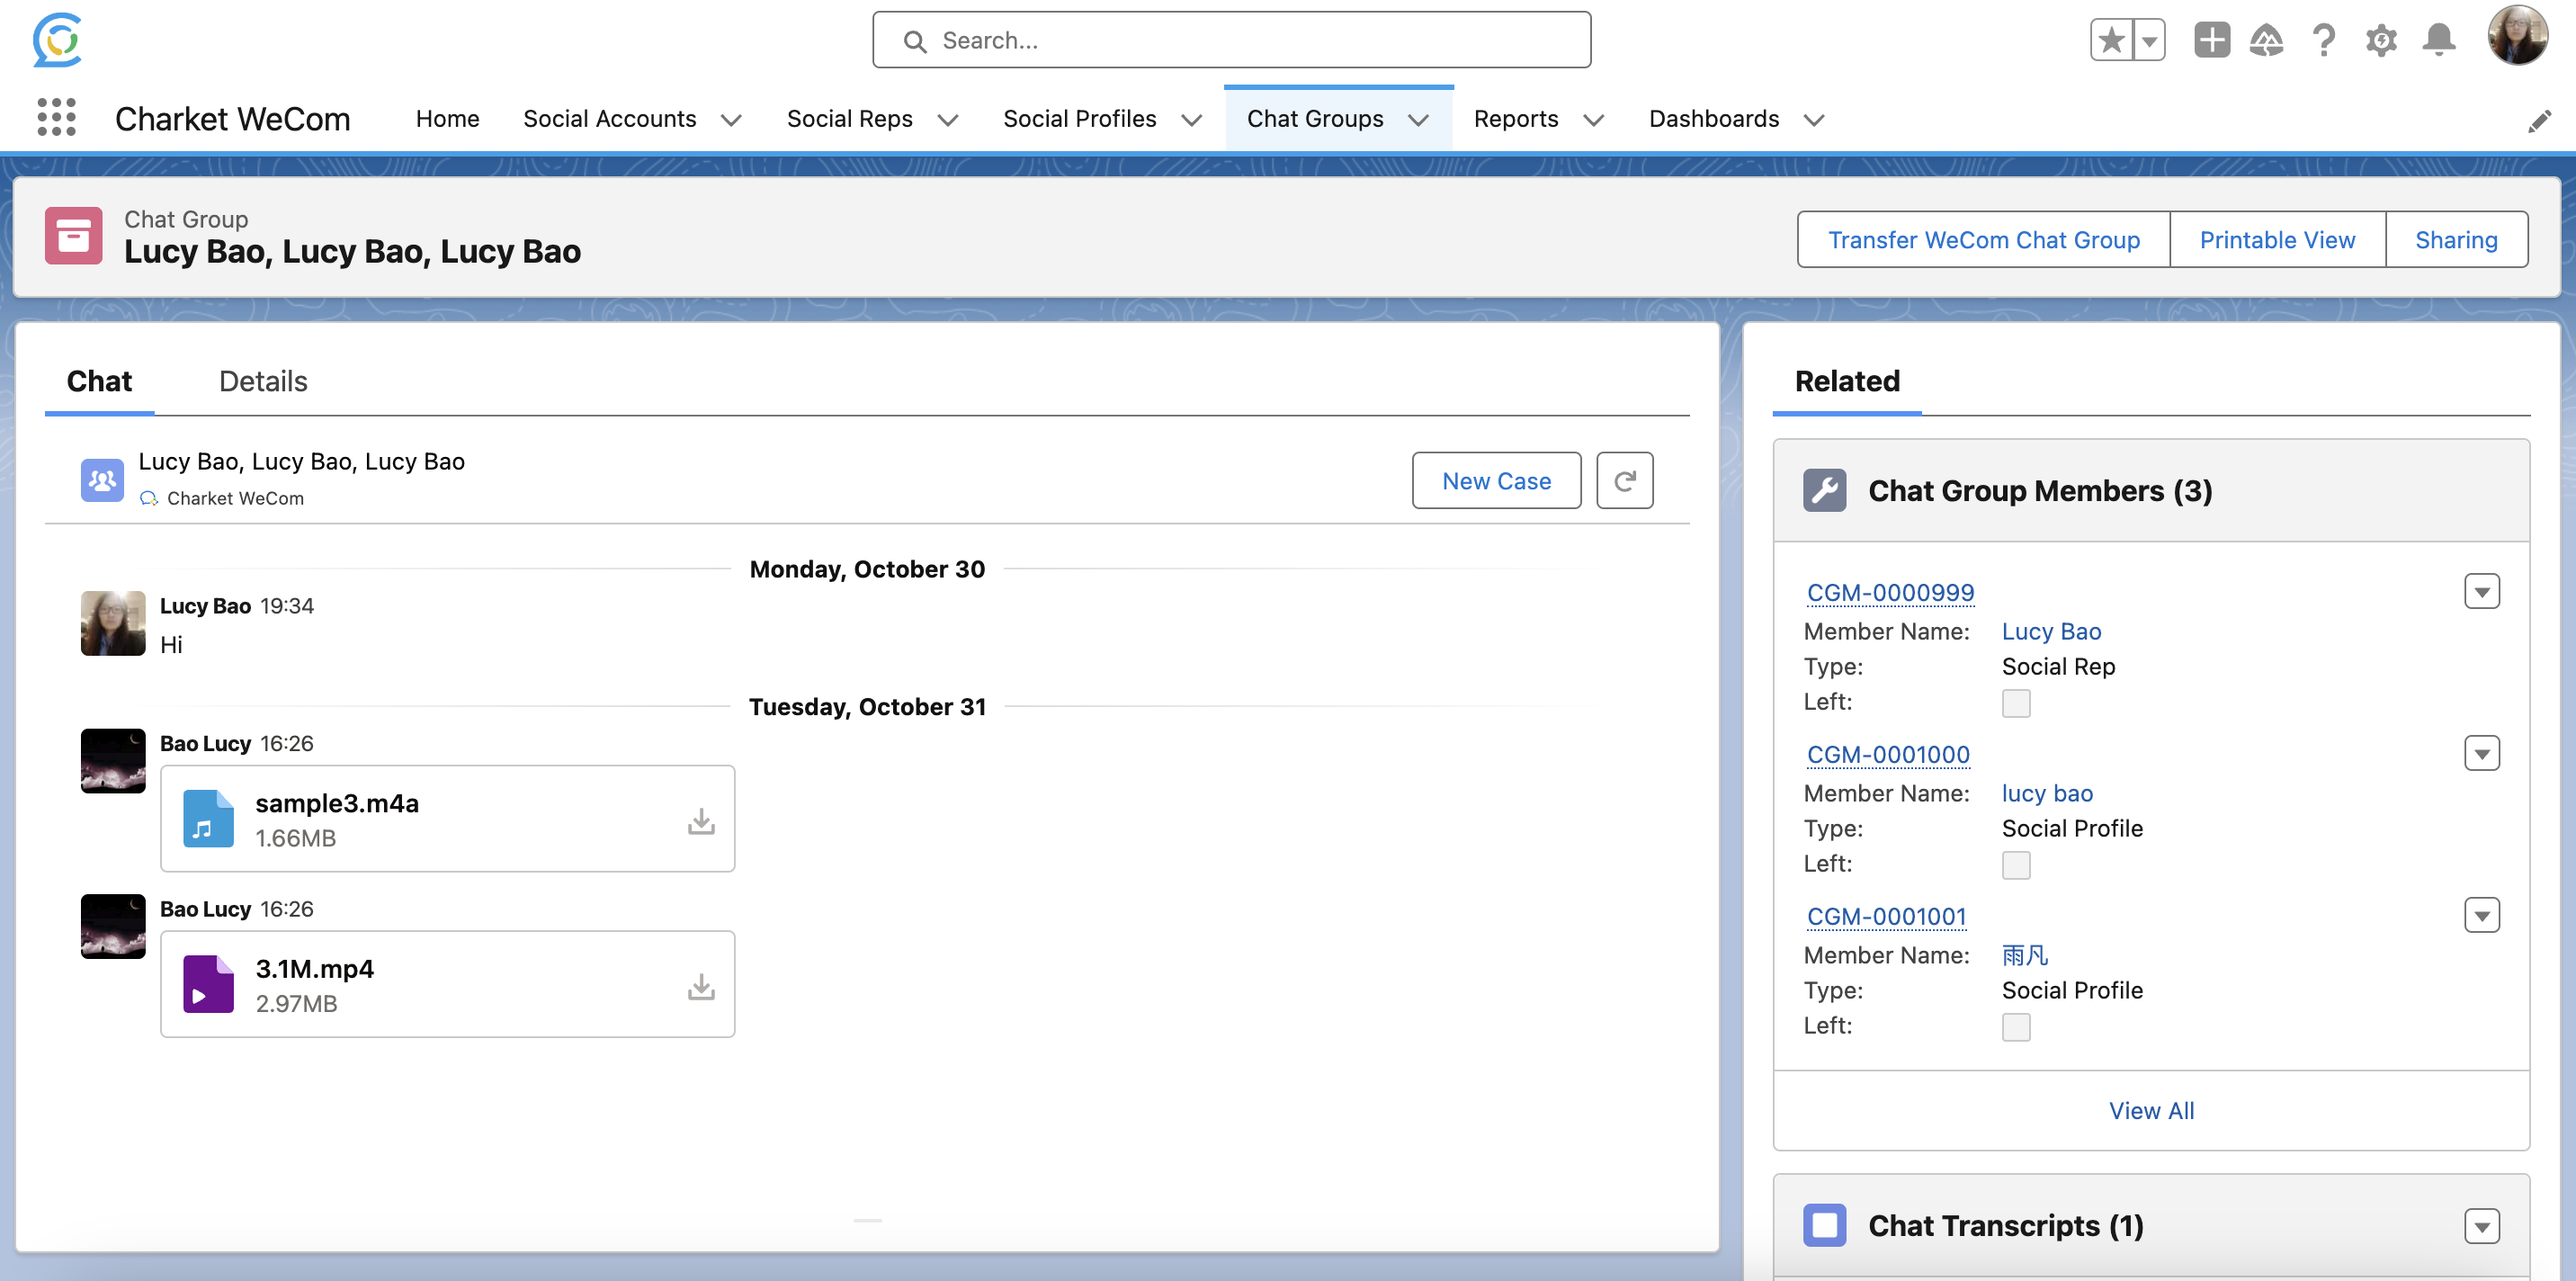The width and height of the screenshot is (2576, 1281).
Task: Download the 3.1M.mp4 video file
Action: [701, 986]
